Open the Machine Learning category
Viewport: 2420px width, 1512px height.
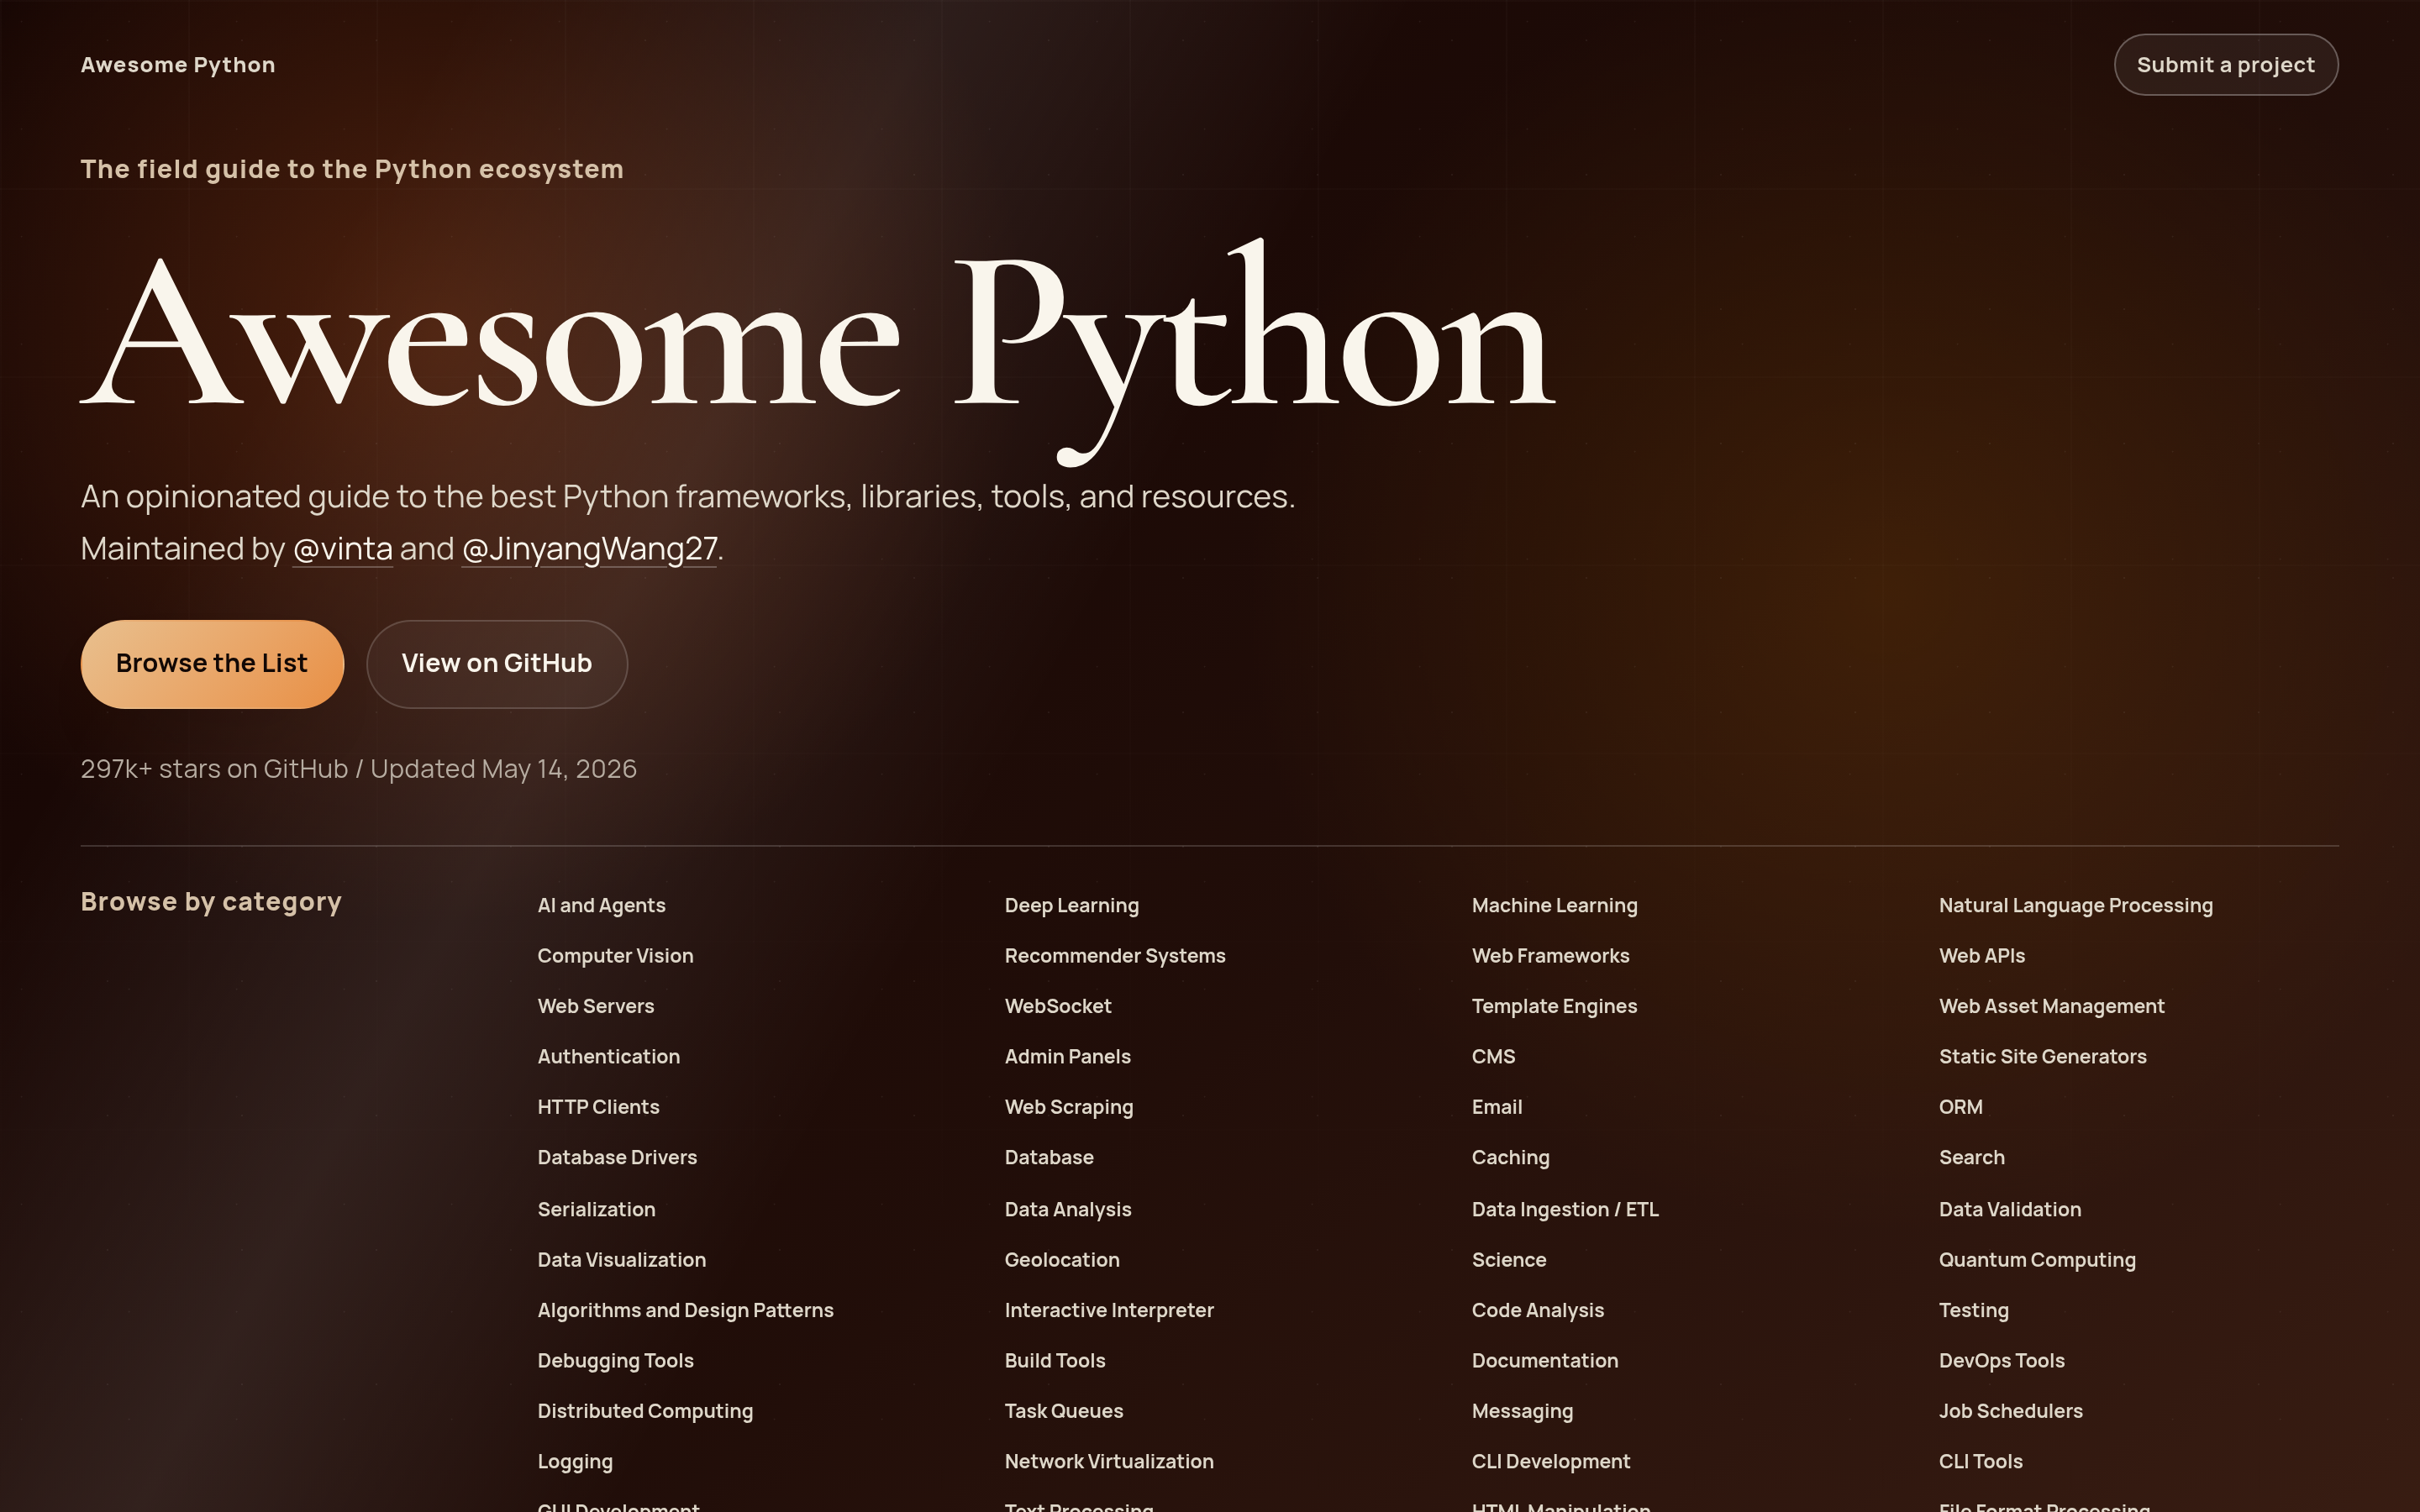[x=1554, y=905]
